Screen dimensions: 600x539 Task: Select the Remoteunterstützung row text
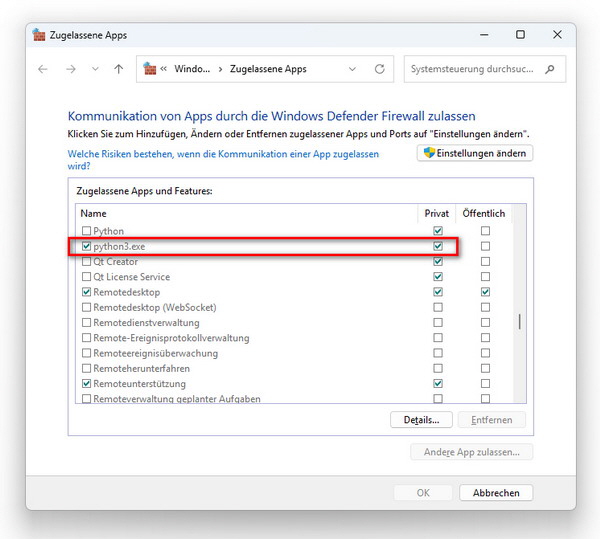click(x=139, y=383)
